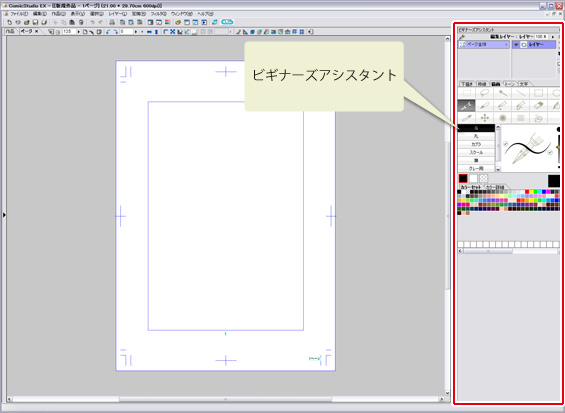This screenshot has height=413, width=565.
Task: Select the white background color swatch
Action: pyautogui.click(x=473, y=178)
